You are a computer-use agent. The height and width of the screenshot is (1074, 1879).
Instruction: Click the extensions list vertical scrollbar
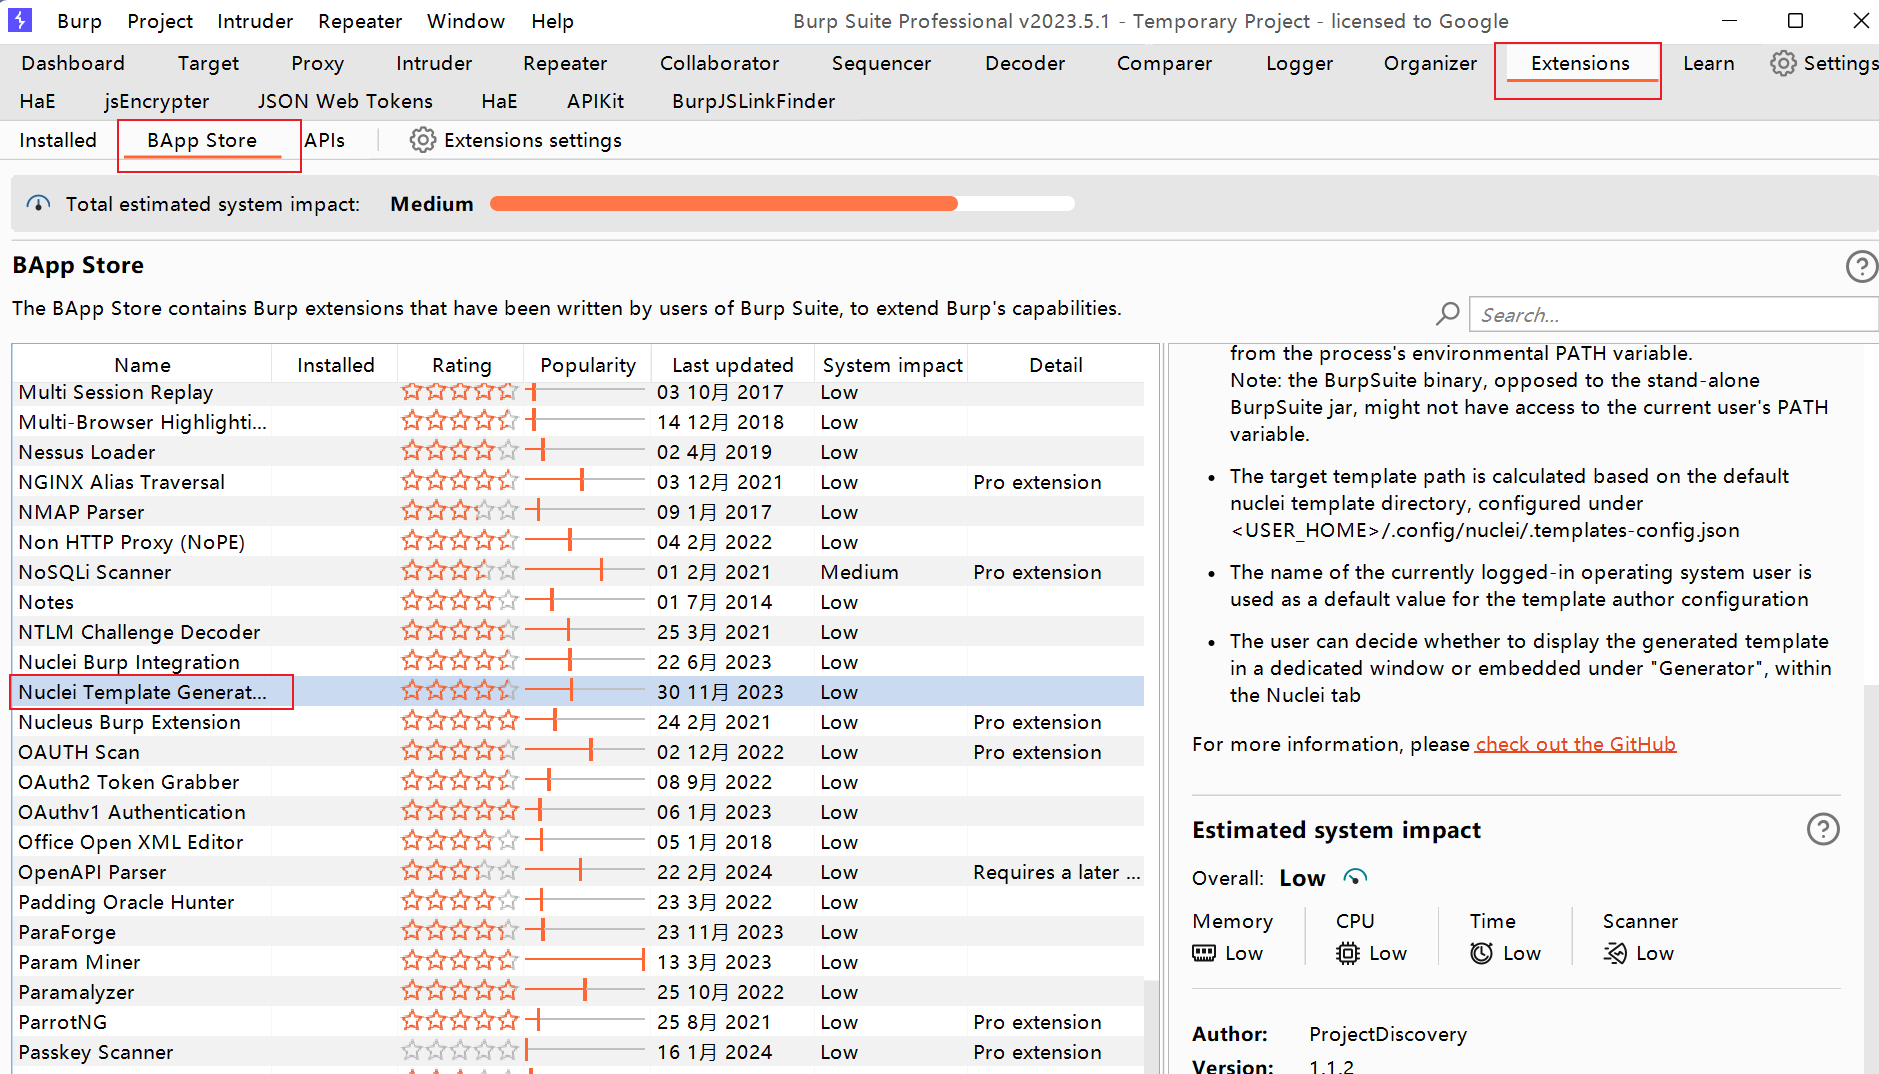[1152, 1025]
